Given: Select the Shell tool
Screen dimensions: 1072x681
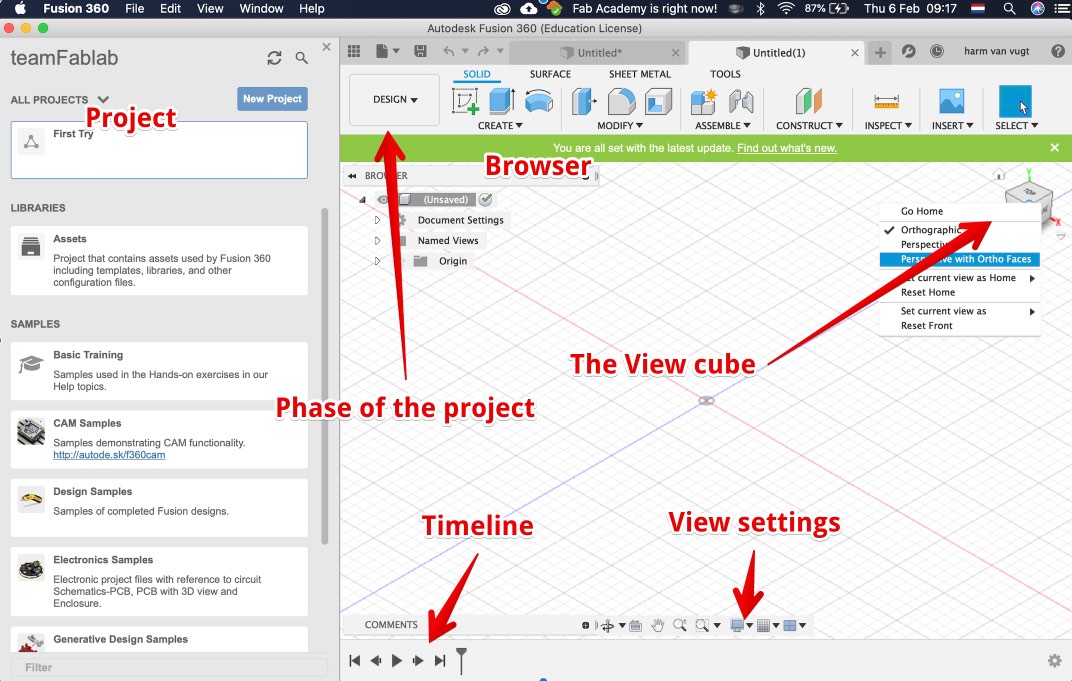Looking at the screenshot, I should click(658, 101).
